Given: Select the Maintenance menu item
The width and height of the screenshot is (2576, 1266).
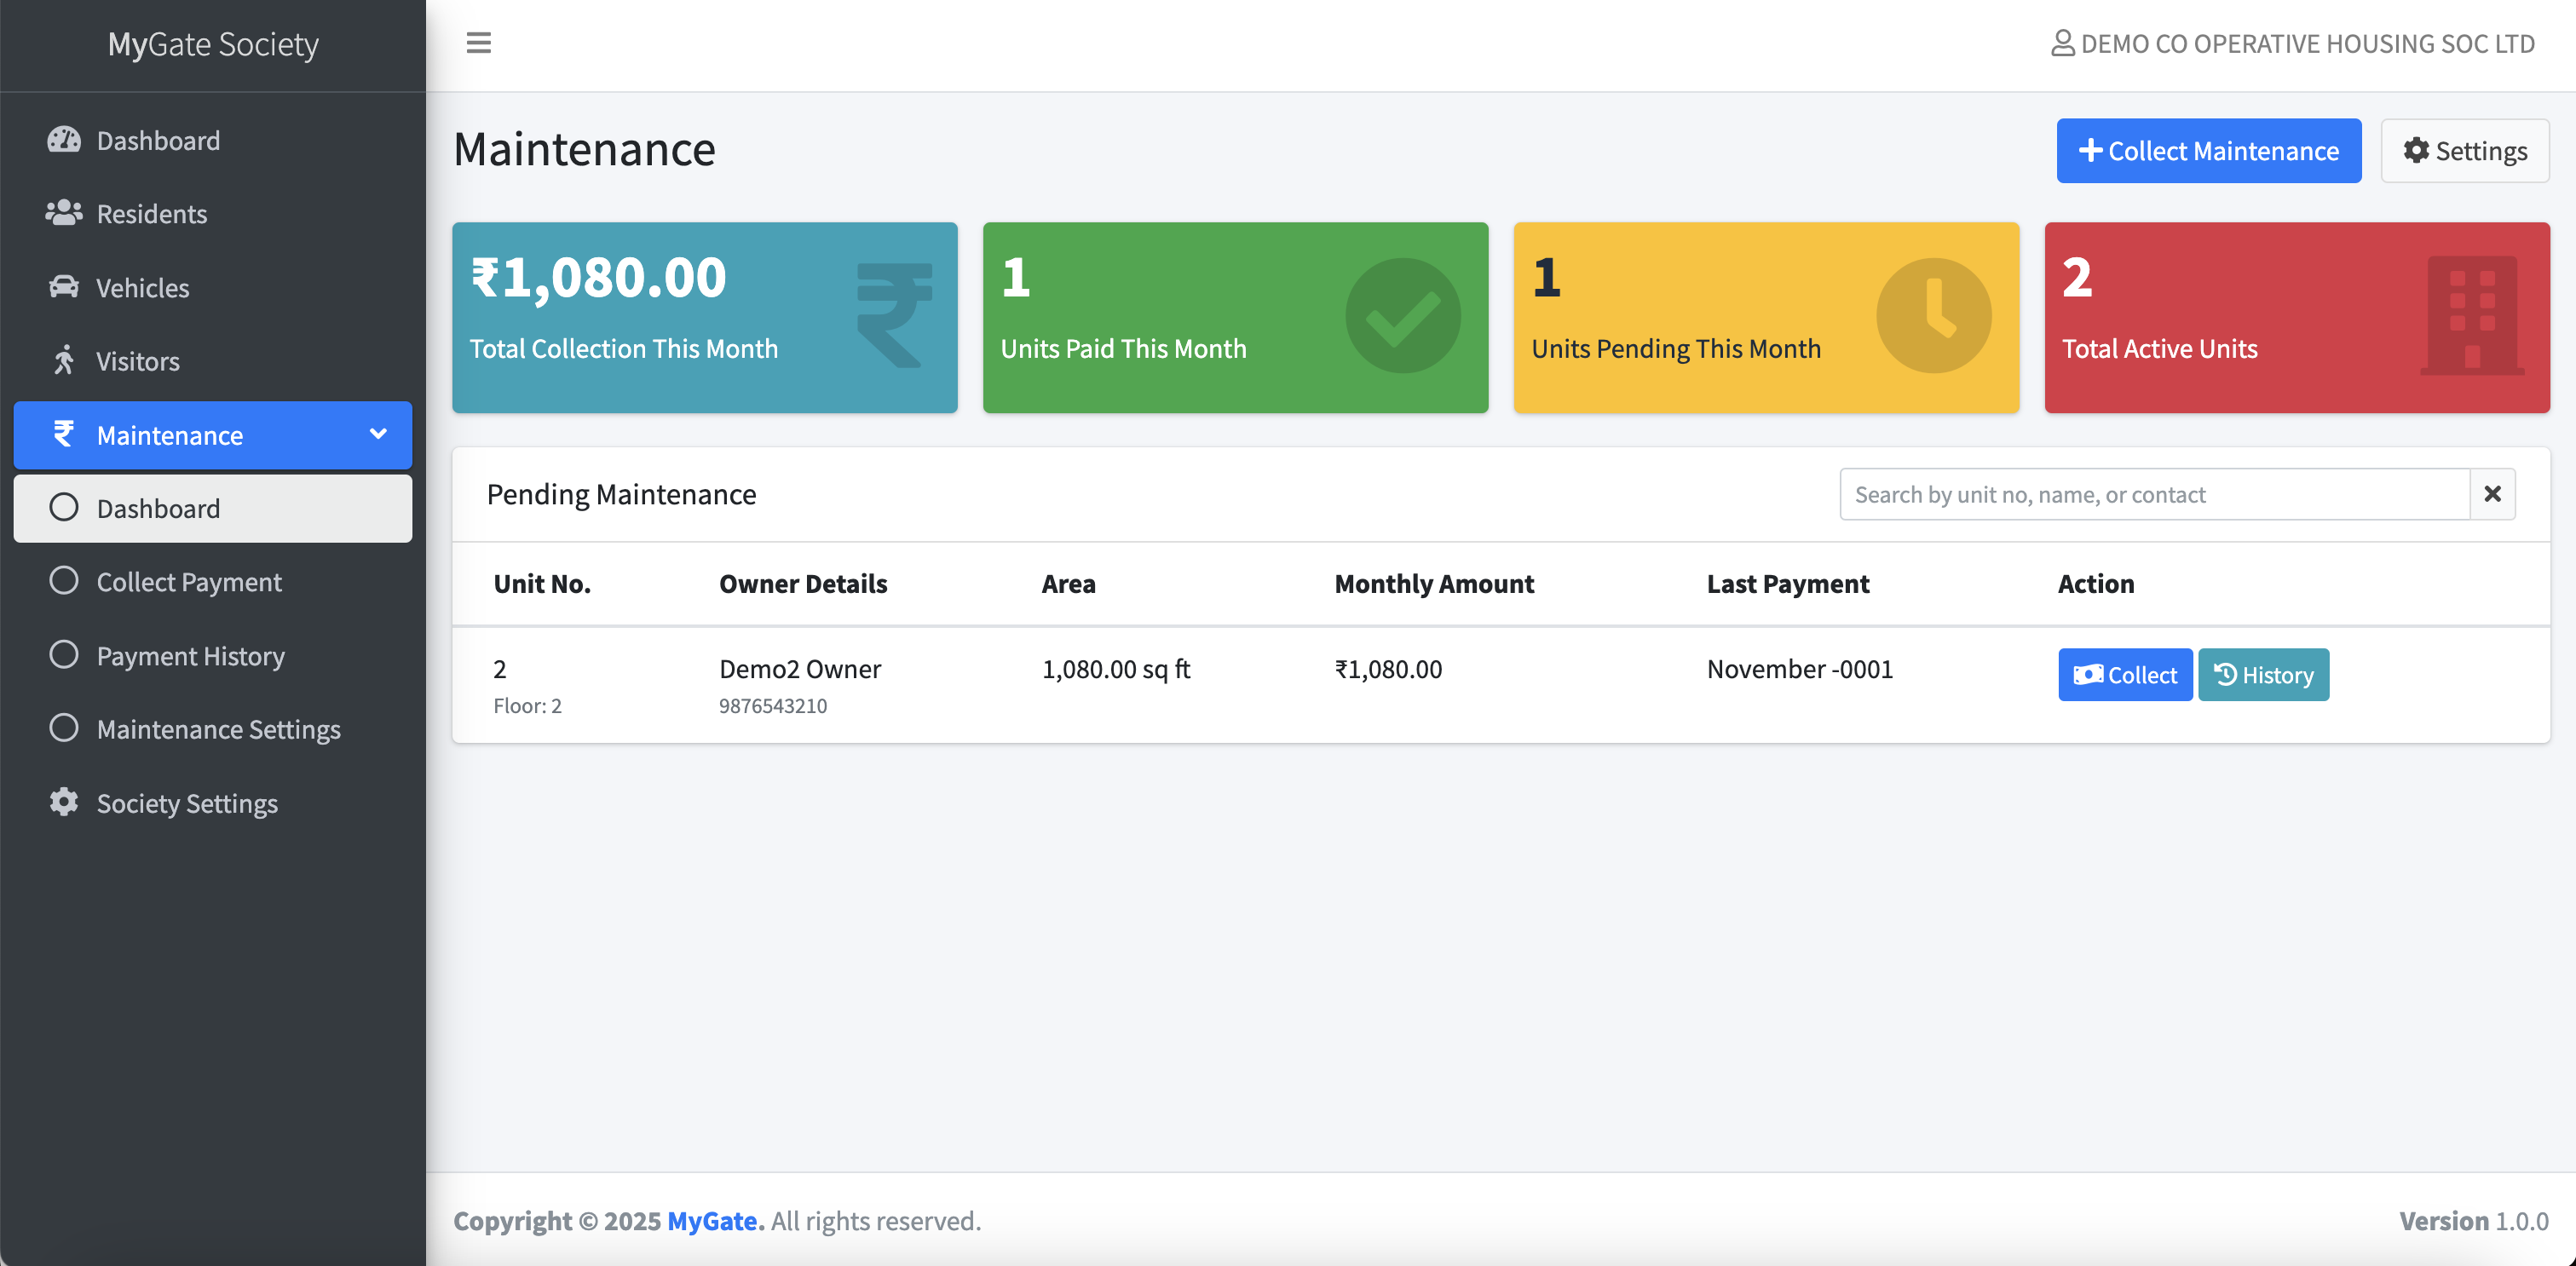Looking at the screenshot, I should click(213, 434).
